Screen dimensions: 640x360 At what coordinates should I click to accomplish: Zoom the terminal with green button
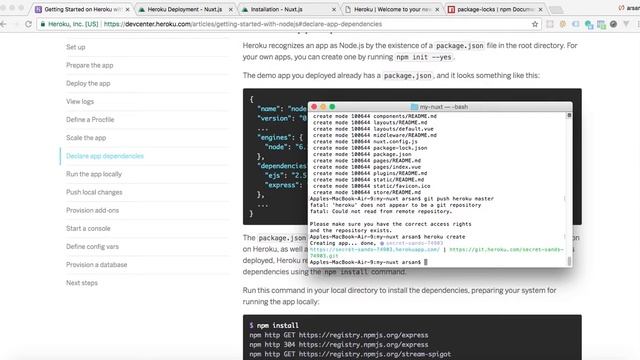[332, 107]
